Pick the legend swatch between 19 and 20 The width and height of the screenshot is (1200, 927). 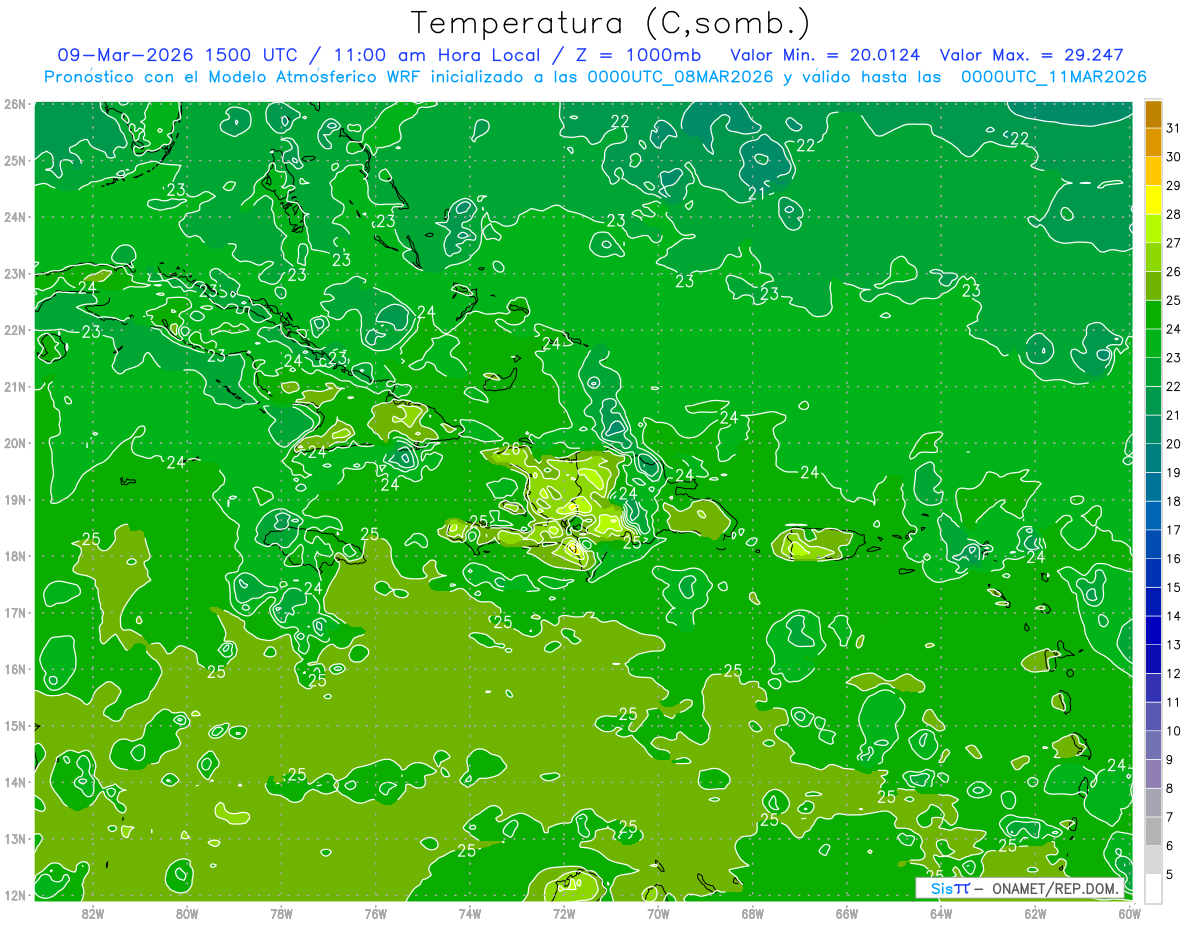(1152, 457)
